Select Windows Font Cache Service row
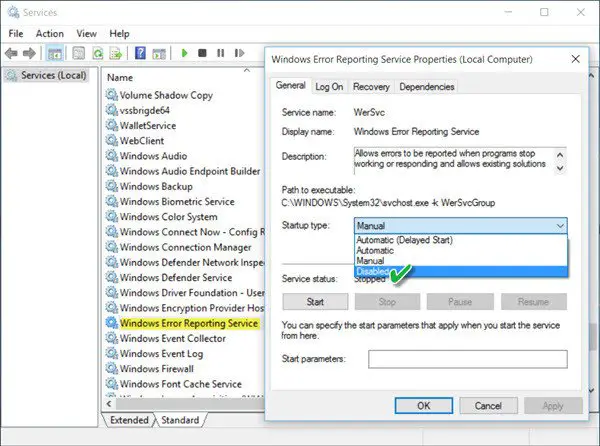 point(181,384)
